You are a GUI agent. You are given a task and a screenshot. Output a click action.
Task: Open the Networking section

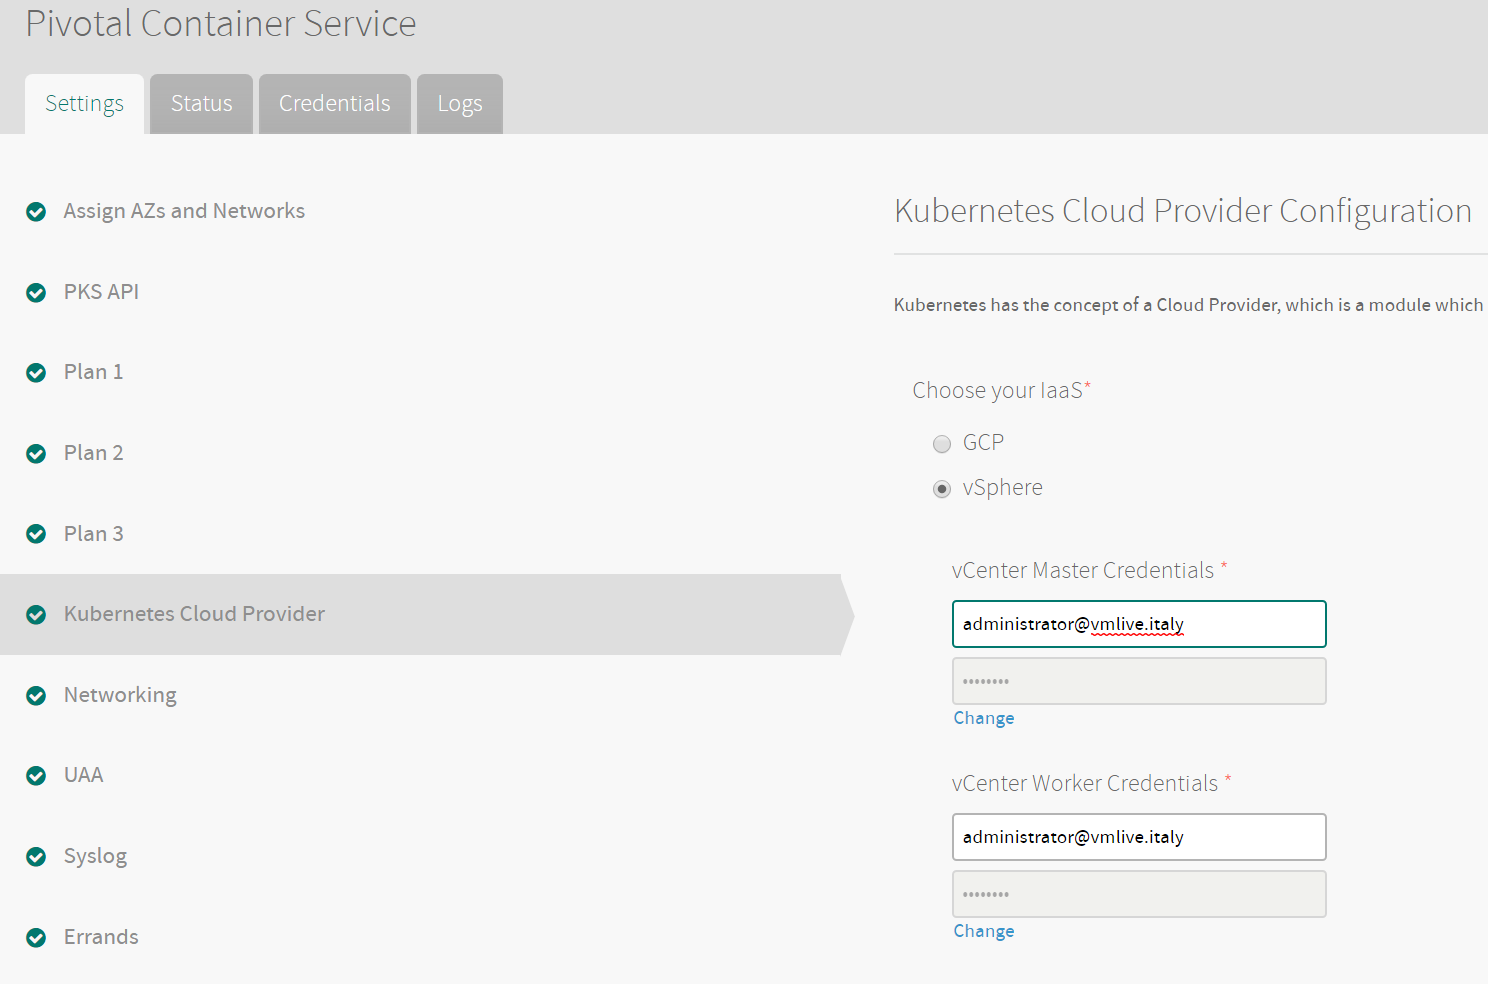pyautogui.click(x=120, y=695)
